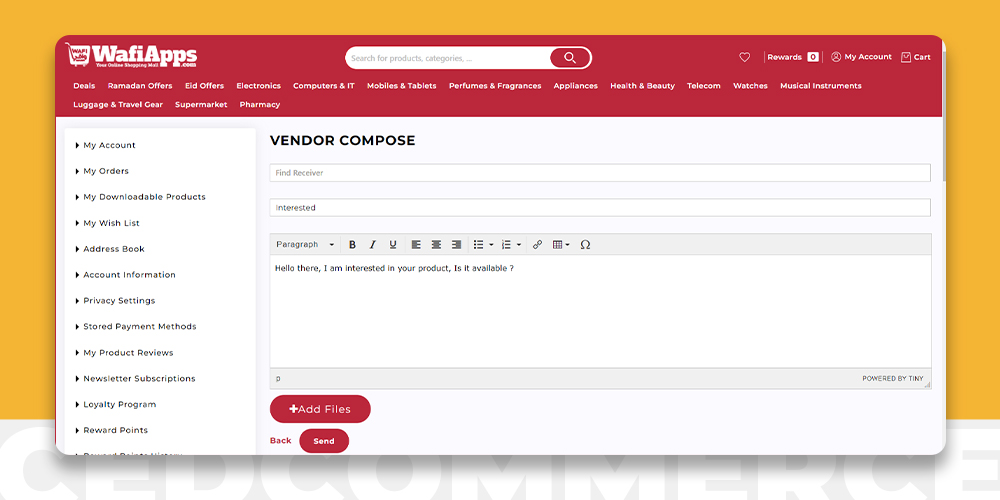
Task: Align text left in editor
Action: [x=416, y=244]
